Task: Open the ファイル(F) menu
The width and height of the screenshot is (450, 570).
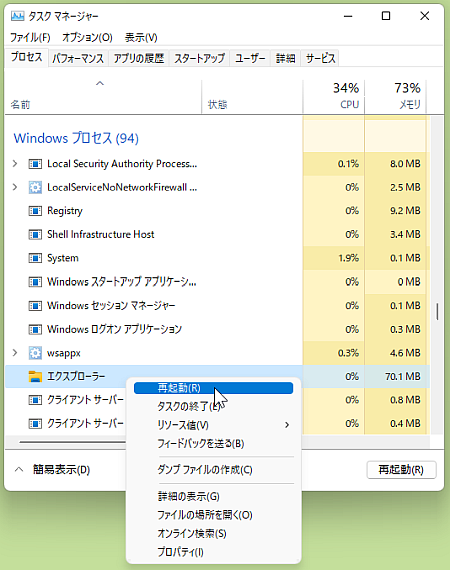Action: 30,37
